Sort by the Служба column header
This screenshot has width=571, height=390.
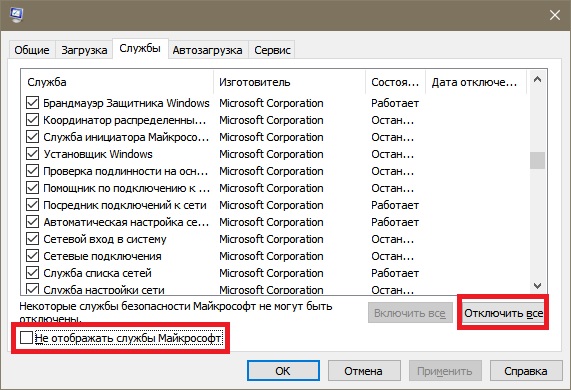pyautogui.click(x=117, y=82)
